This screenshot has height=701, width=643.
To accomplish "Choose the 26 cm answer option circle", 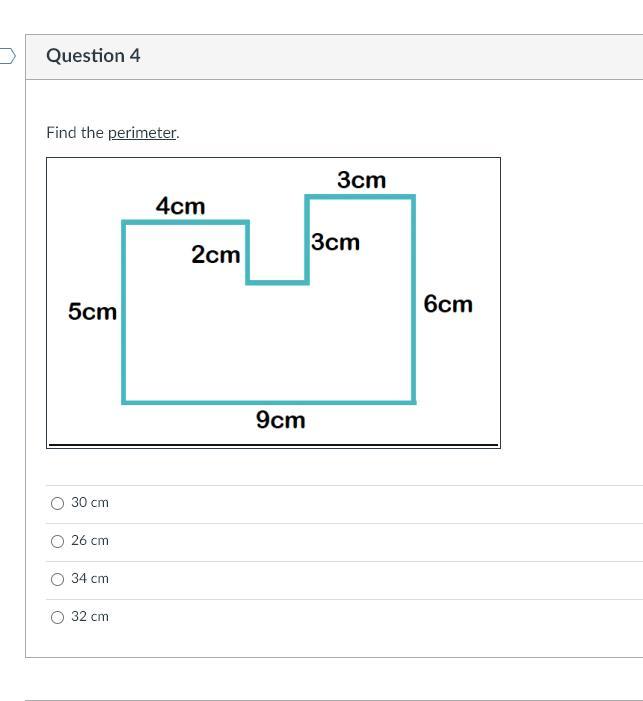I will (57, 541).
